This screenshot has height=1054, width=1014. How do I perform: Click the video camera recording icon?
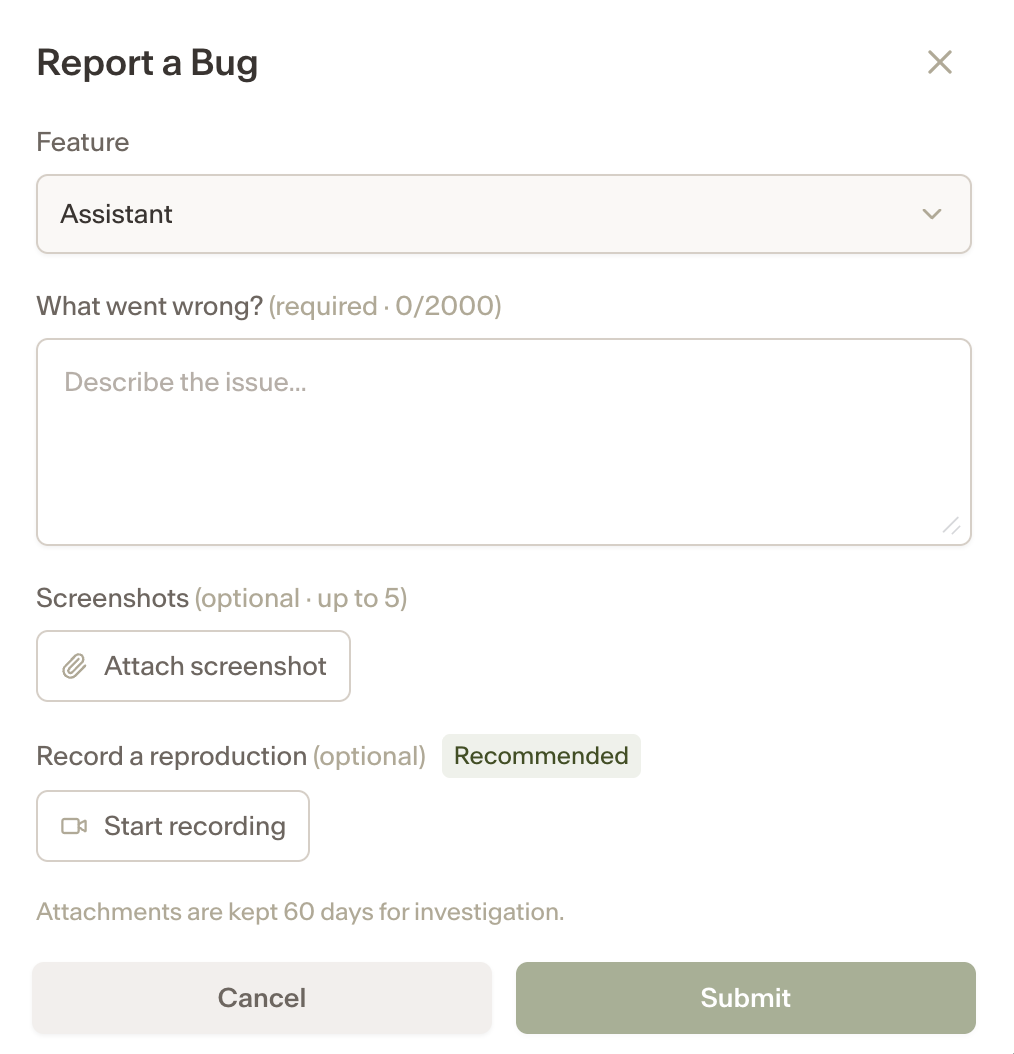[75, 826]
